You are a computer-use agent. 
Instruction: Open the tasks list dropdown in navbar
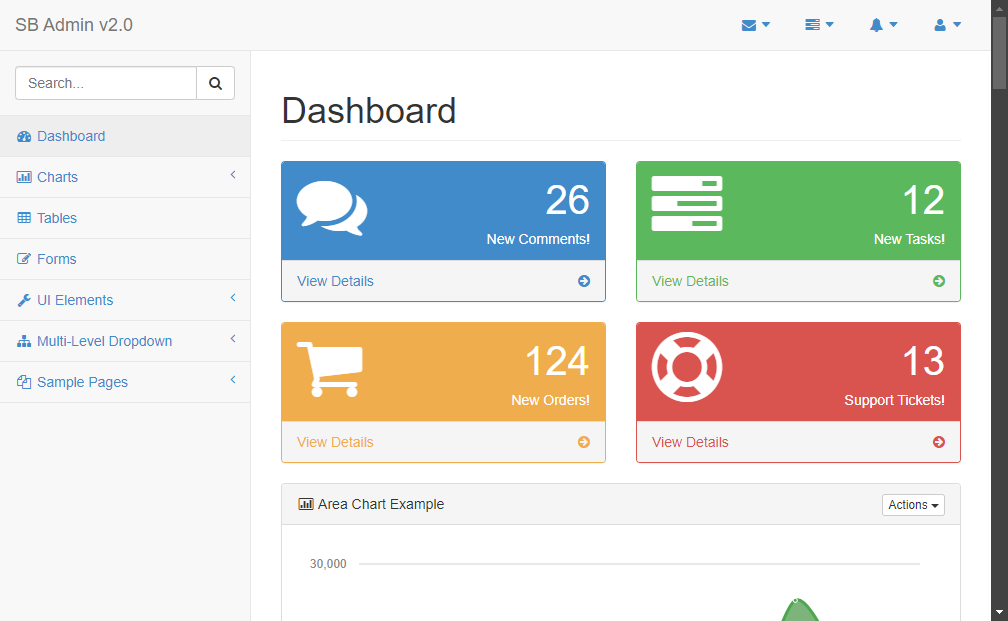(819, 25)
